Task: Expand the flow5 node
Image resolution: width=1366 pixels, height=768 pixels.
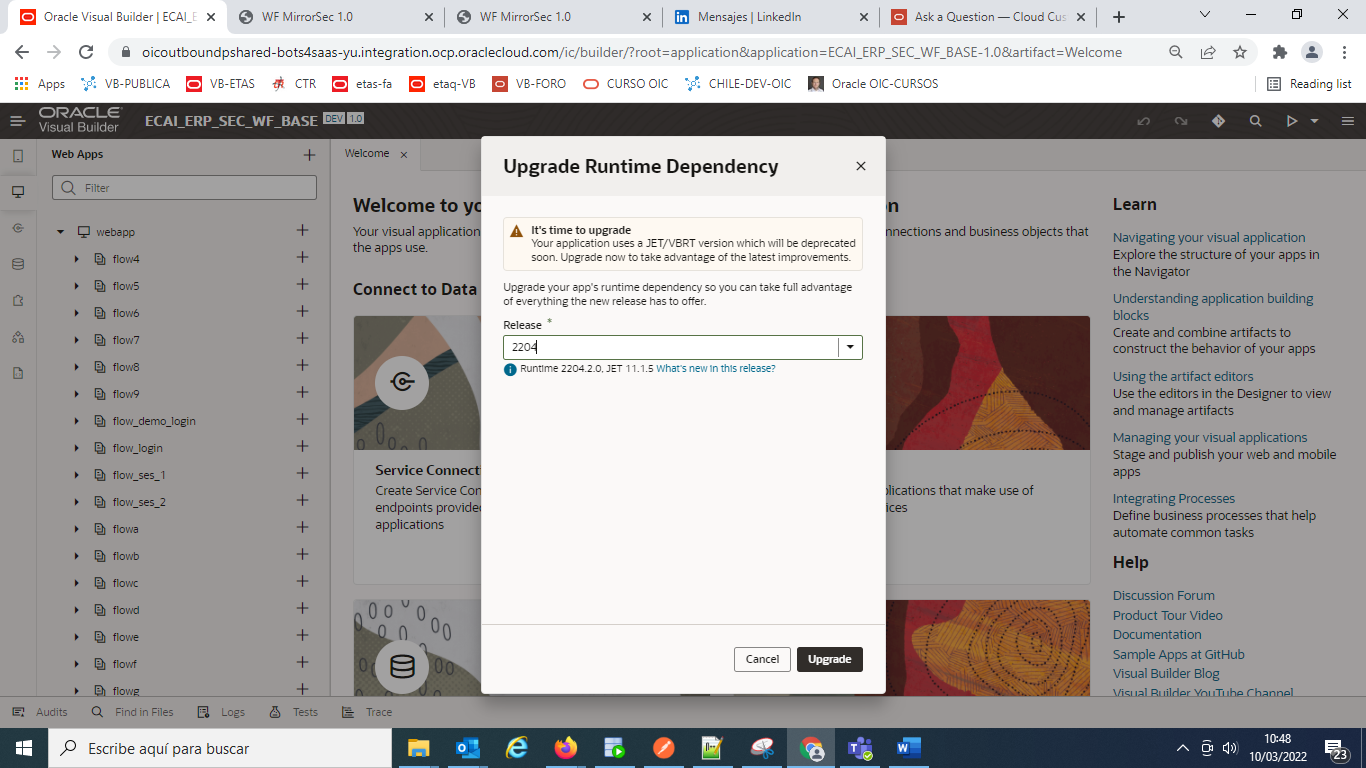Action: point(77,286)
